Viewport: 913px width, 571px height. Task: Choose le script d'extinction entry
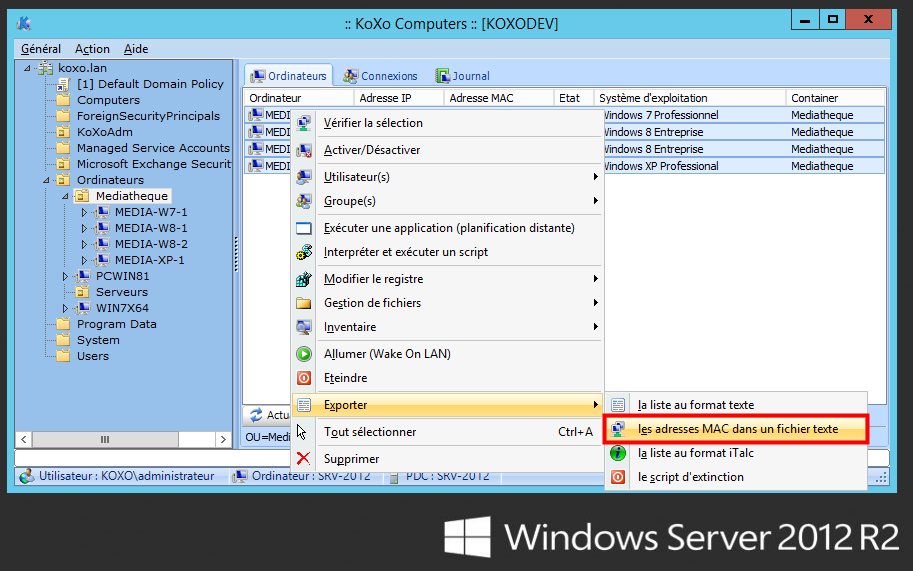(737, 477)
